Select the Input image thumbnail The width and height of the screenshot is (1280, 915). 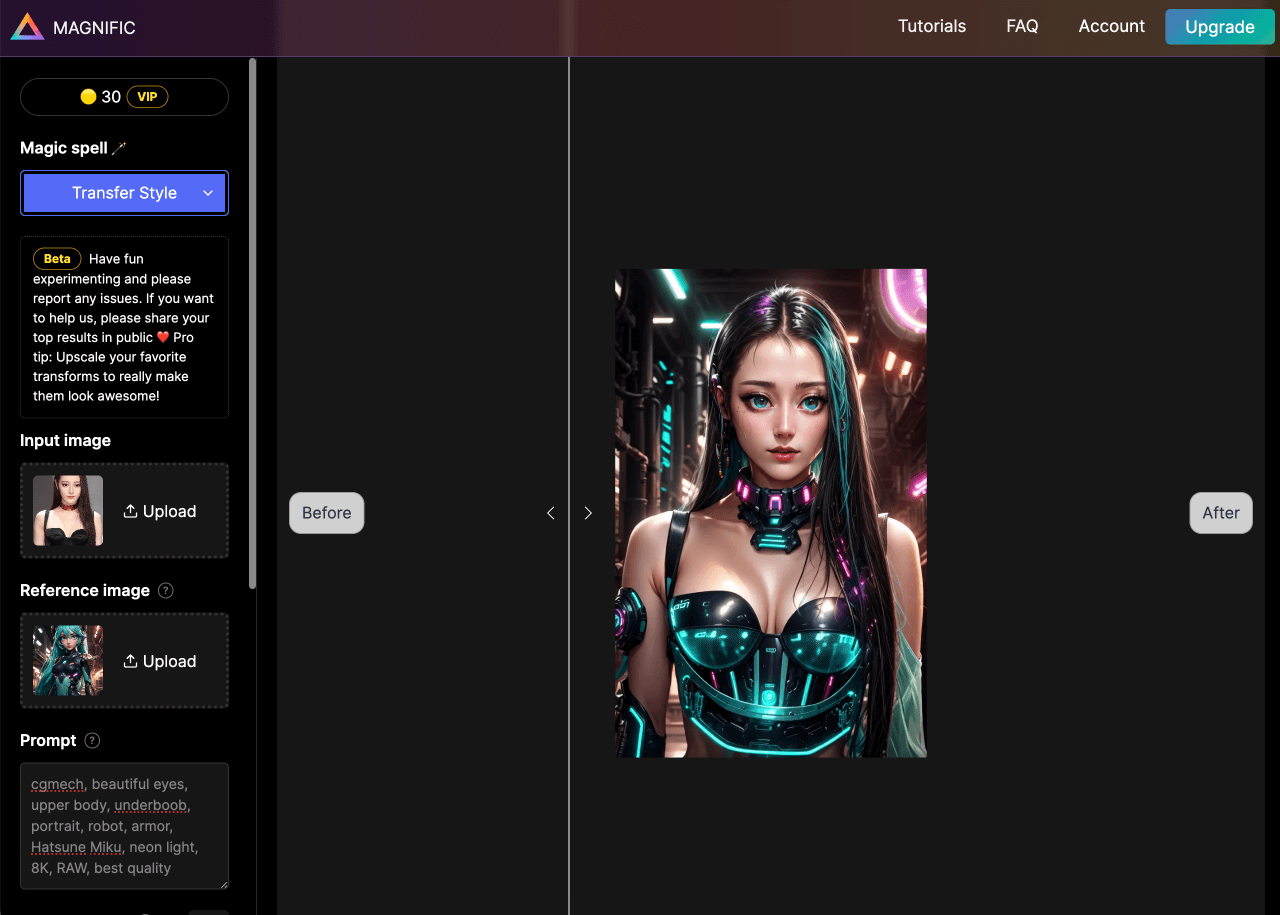pyautogui.click(x=68, y=511)
